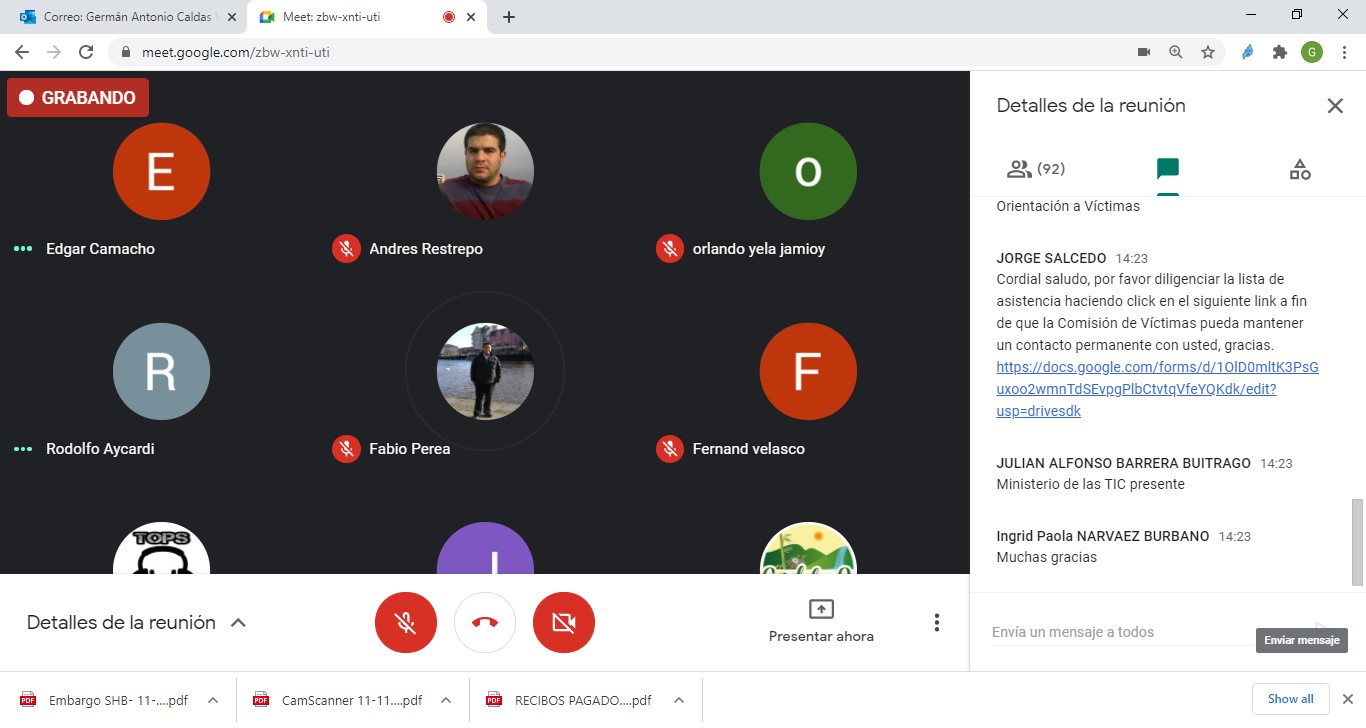This screenshot has width=1366, height=728.
Task: Click Show all downloads button
Action: tap(1290, 699)
